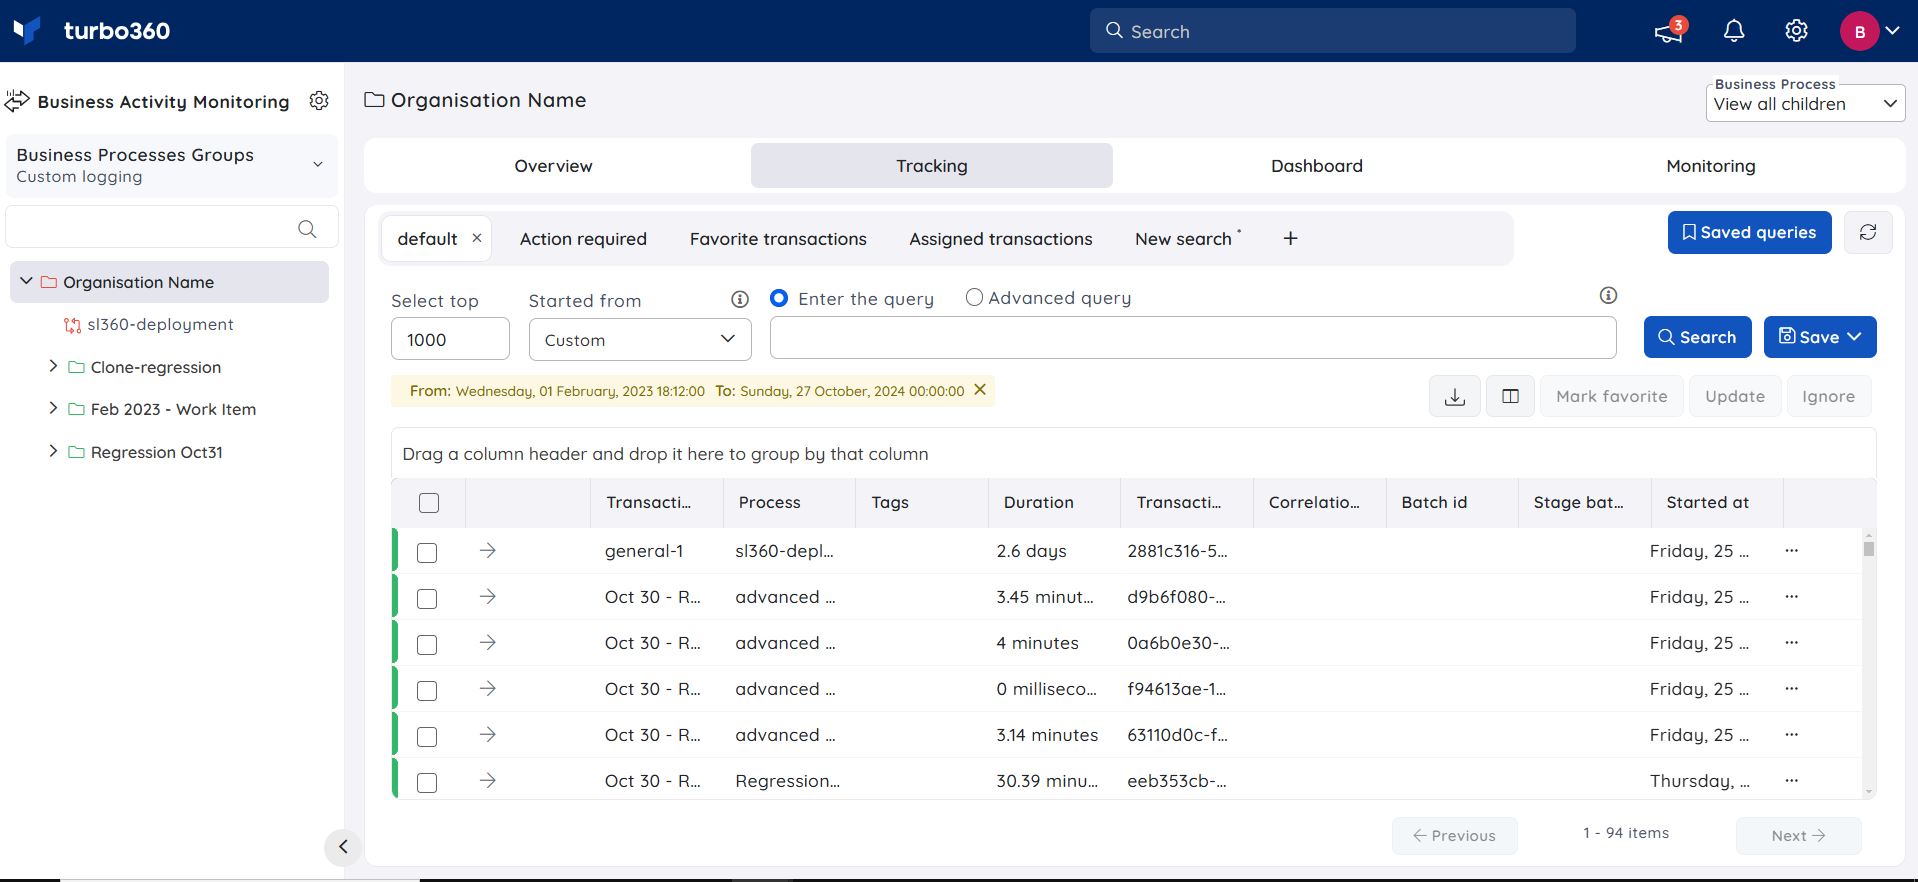Open more options for general-1 row
1918x882 pixels.
point(1791,551)
